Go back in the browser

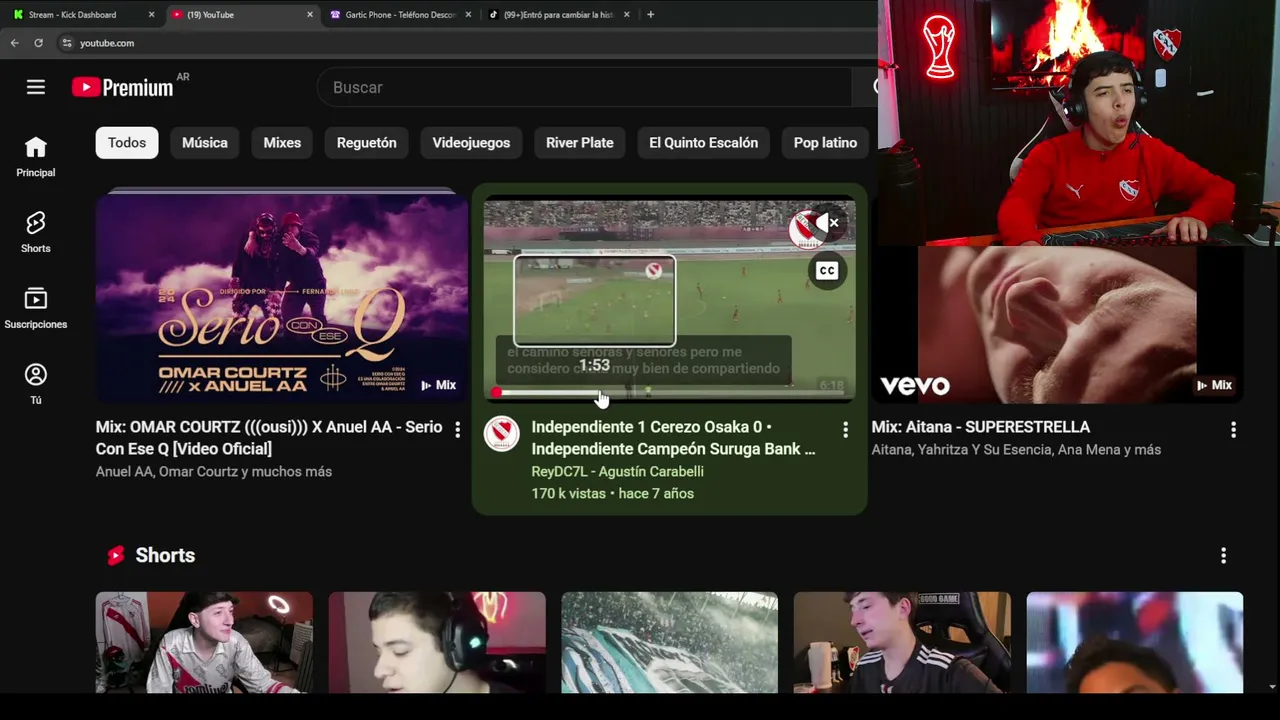point(14,43)
